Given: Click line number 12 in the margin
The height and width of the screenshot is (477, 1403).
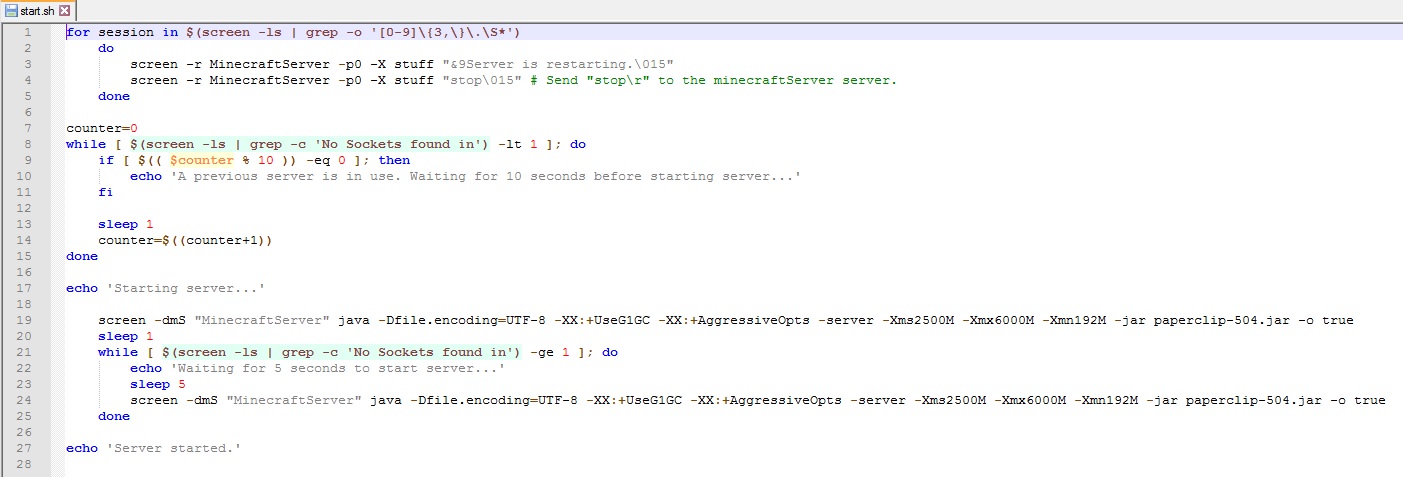Looking at the screenshot, I should (x=25, y=208).
